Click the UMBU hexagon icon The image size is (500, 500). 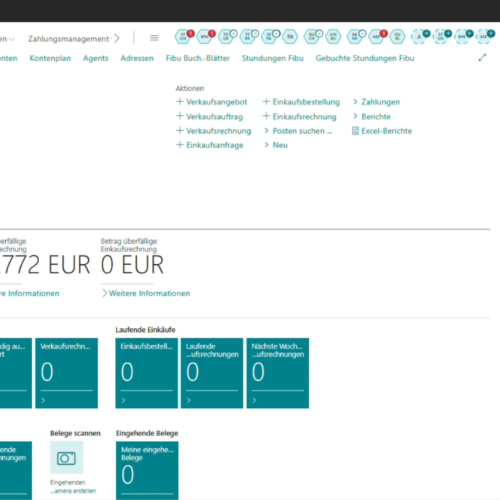click(333, 37)
